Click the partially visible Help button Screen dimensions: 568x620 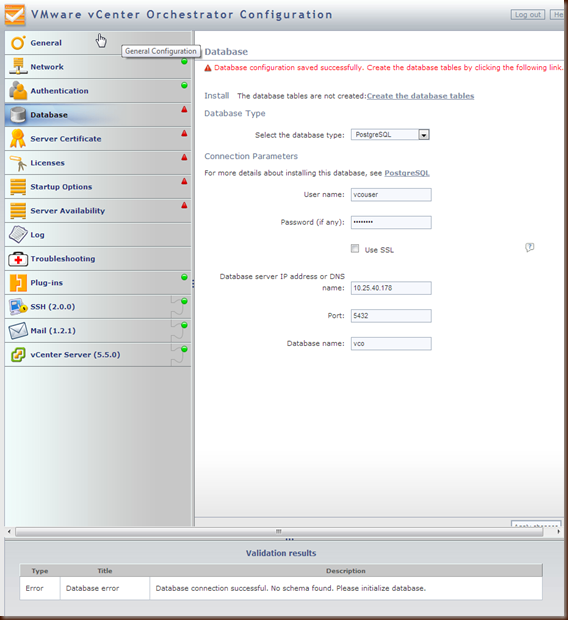[x=557, y=15]
